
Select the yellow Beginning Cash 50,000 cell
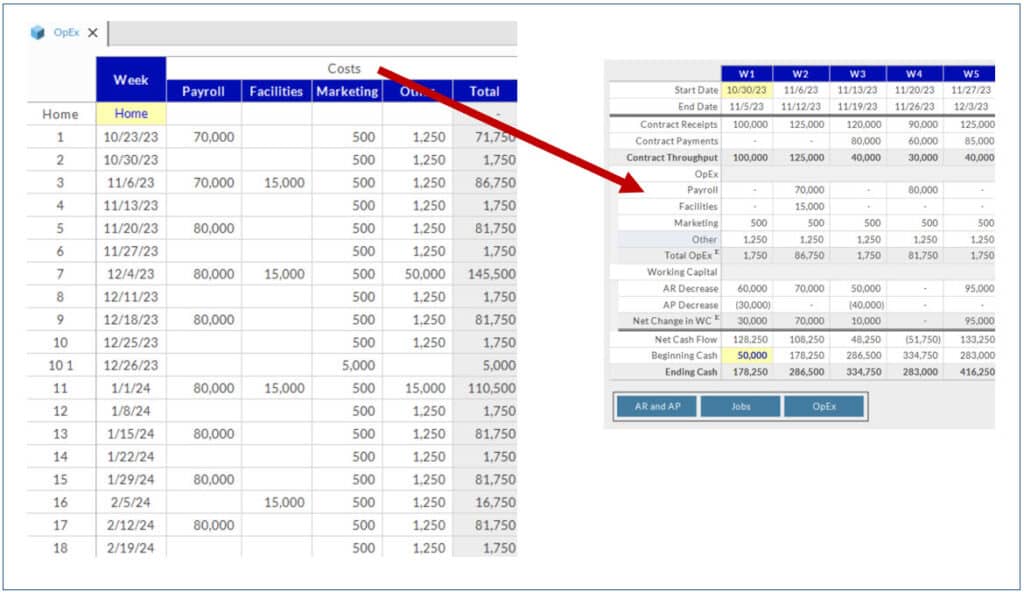point(746,355)
